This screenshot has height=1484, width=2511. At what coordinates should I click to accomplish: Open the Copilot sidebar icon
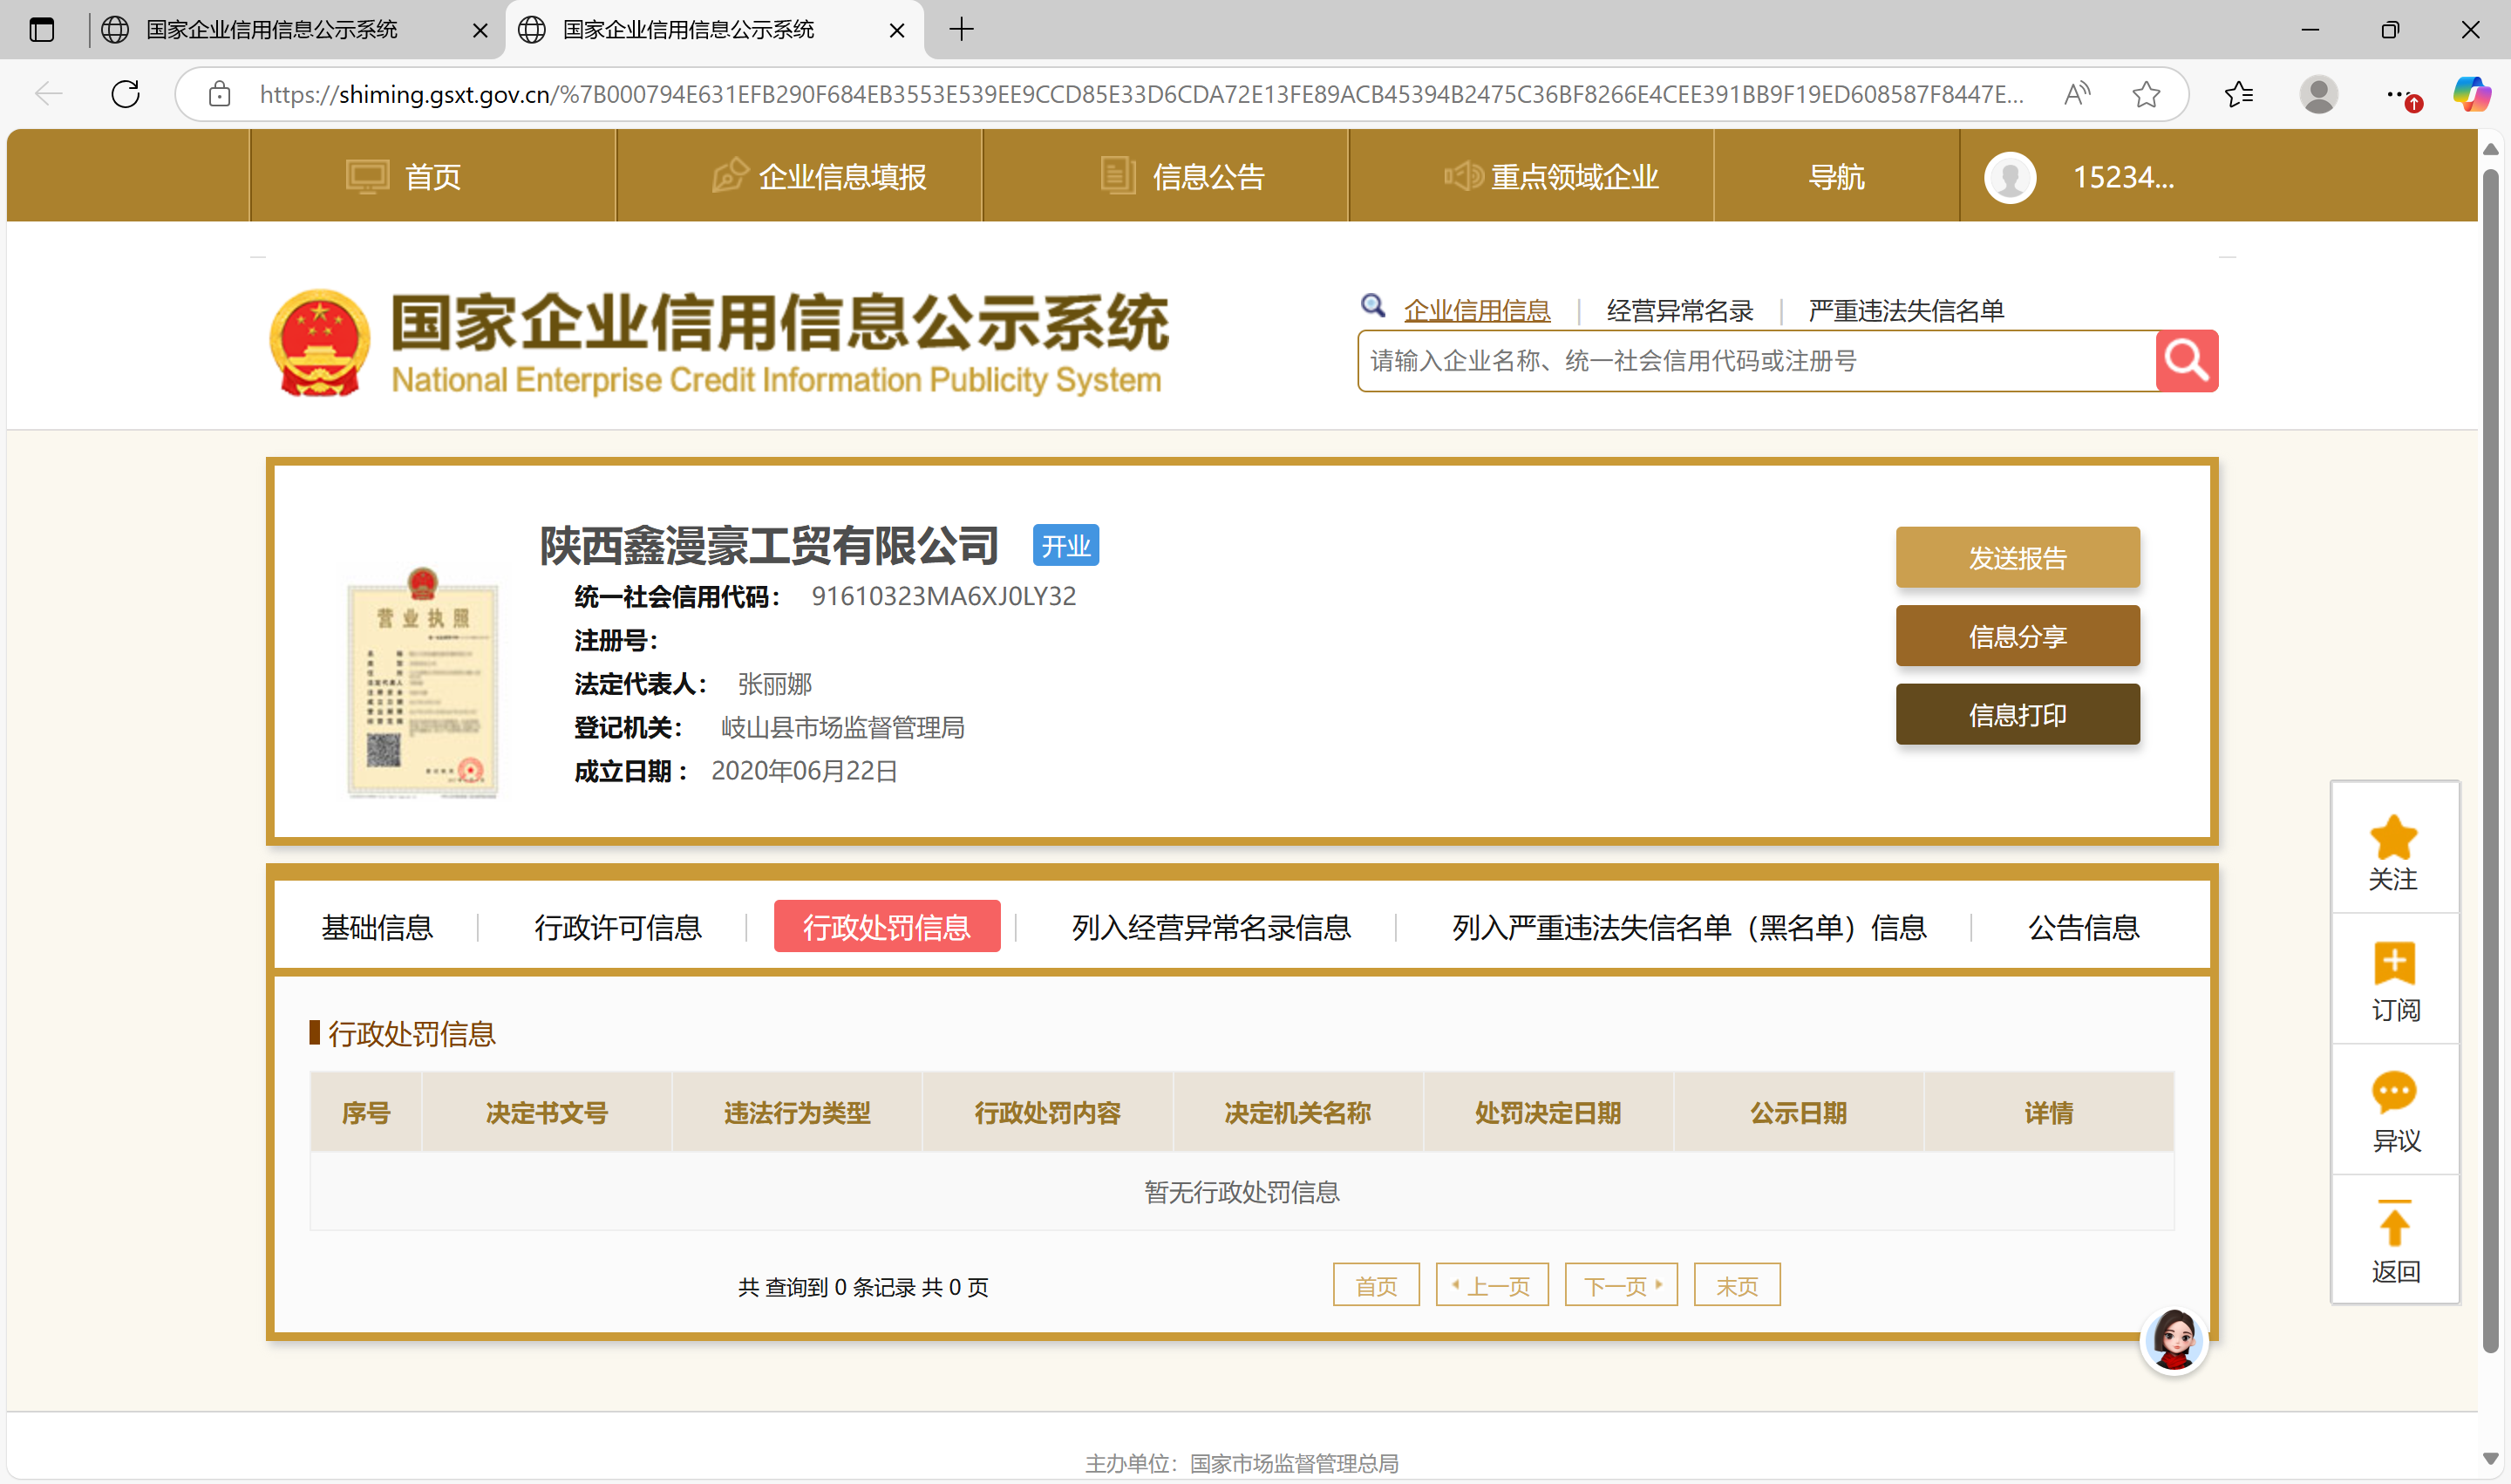[2470, 94]
